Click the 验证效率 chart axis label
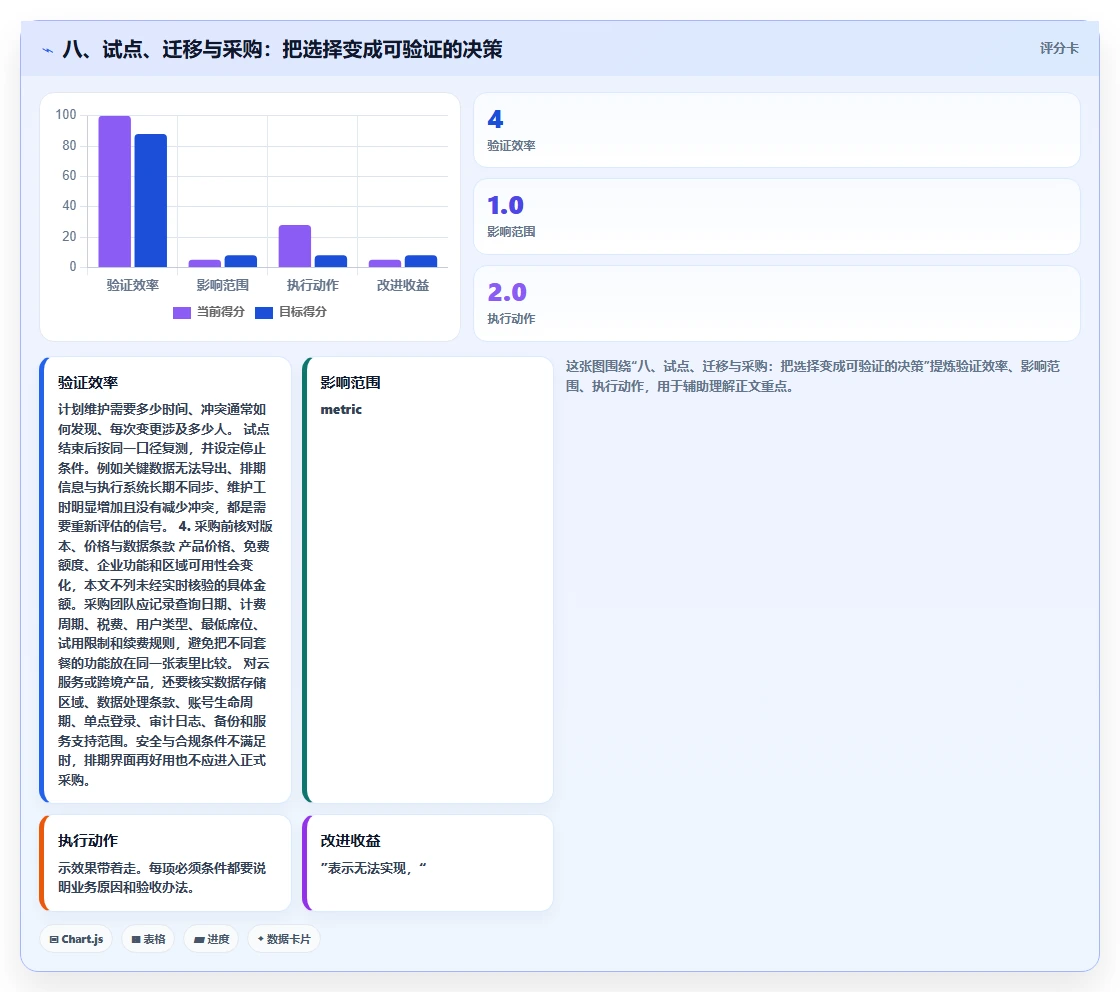 point(133,285)
